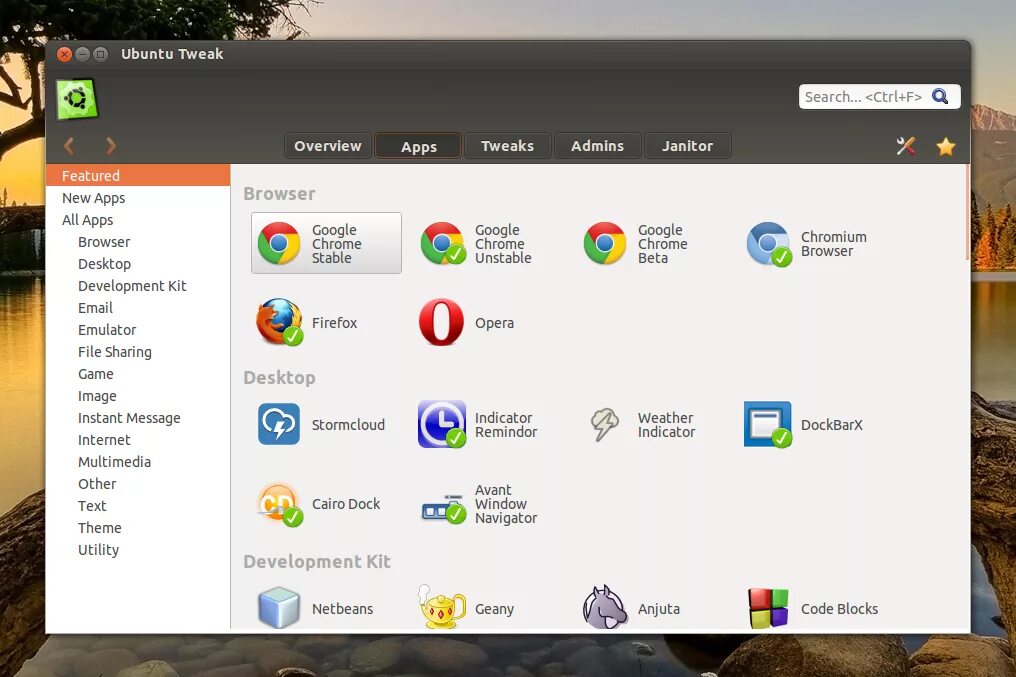This screenshot has height=677, width=1016.
Task: Select the Netbeans cube icon
Action: click(x=279, y=608)
